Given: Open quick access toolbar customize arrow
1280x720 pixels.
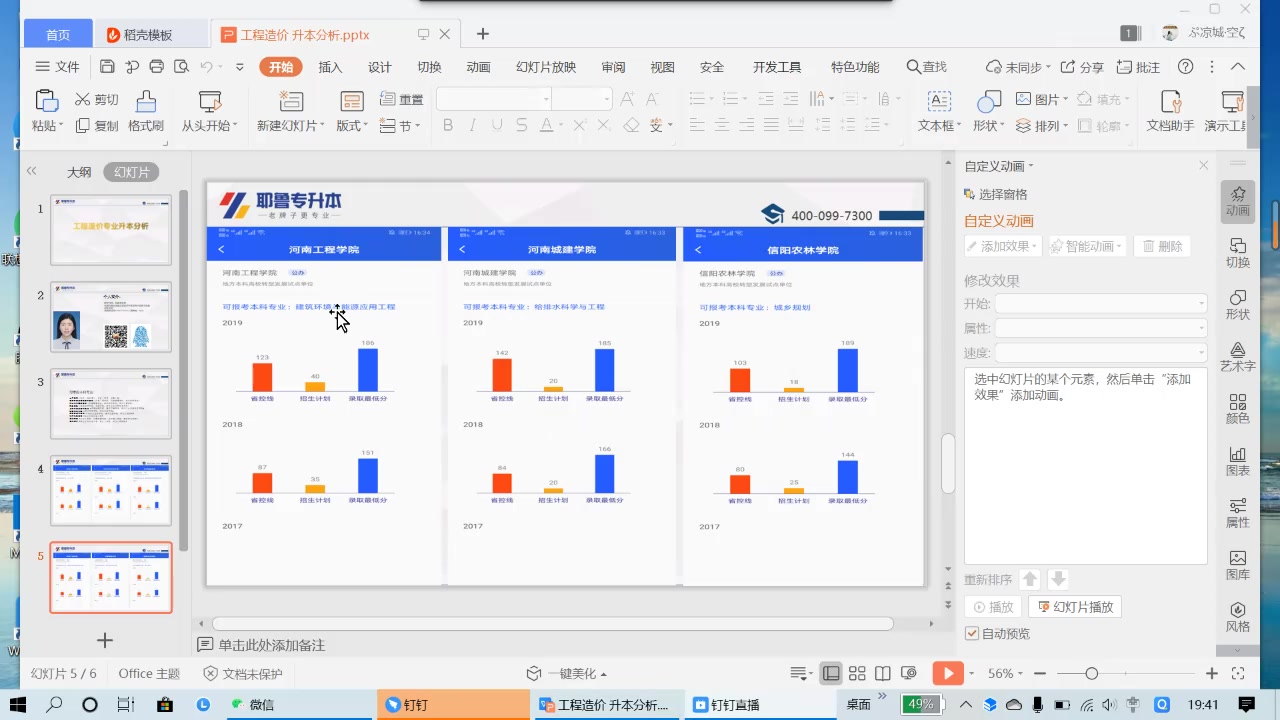Looking at the screenshot, I should [240, 67].
